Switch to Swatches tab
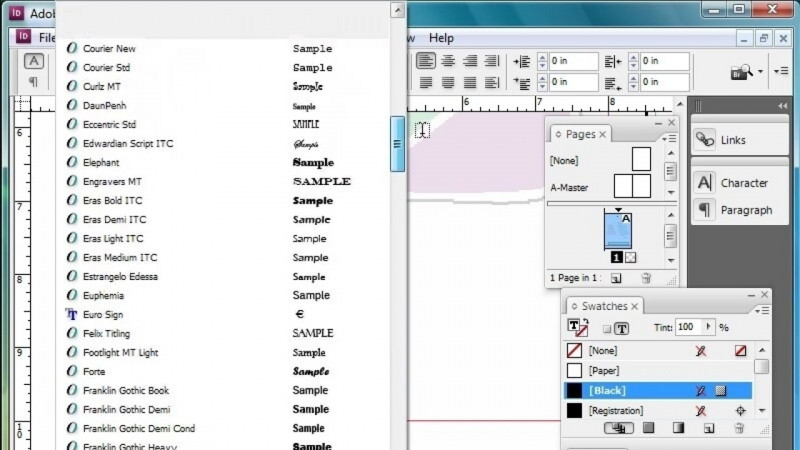Screen dimensions: 800x450 605,306
